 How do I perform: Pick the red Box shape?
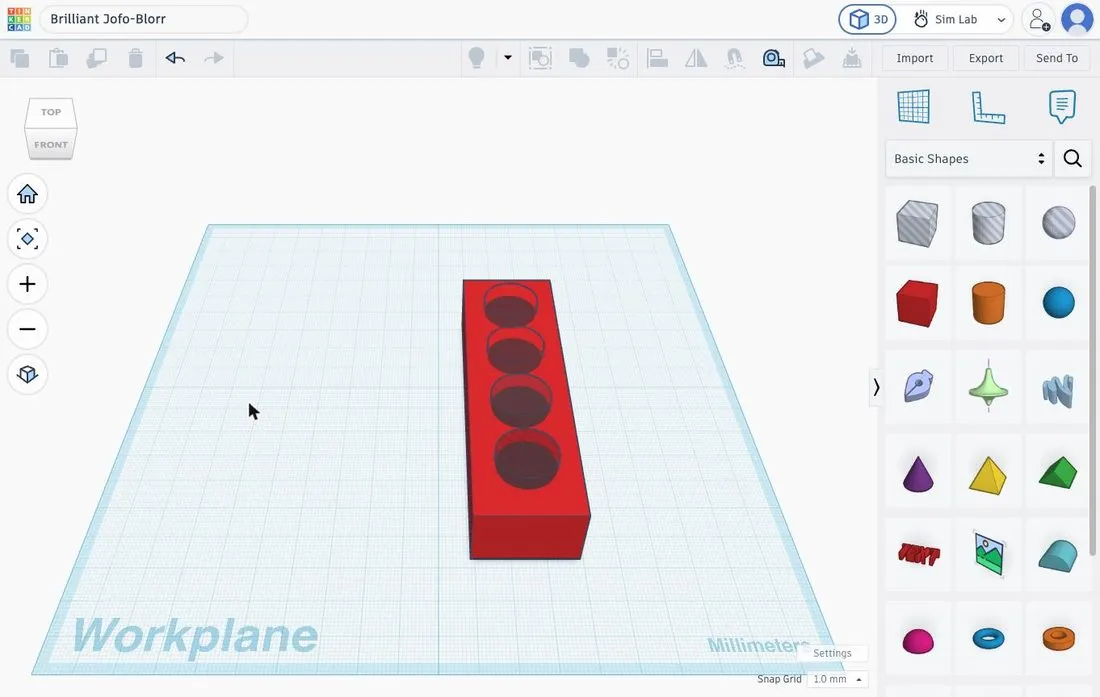point(917,303)
